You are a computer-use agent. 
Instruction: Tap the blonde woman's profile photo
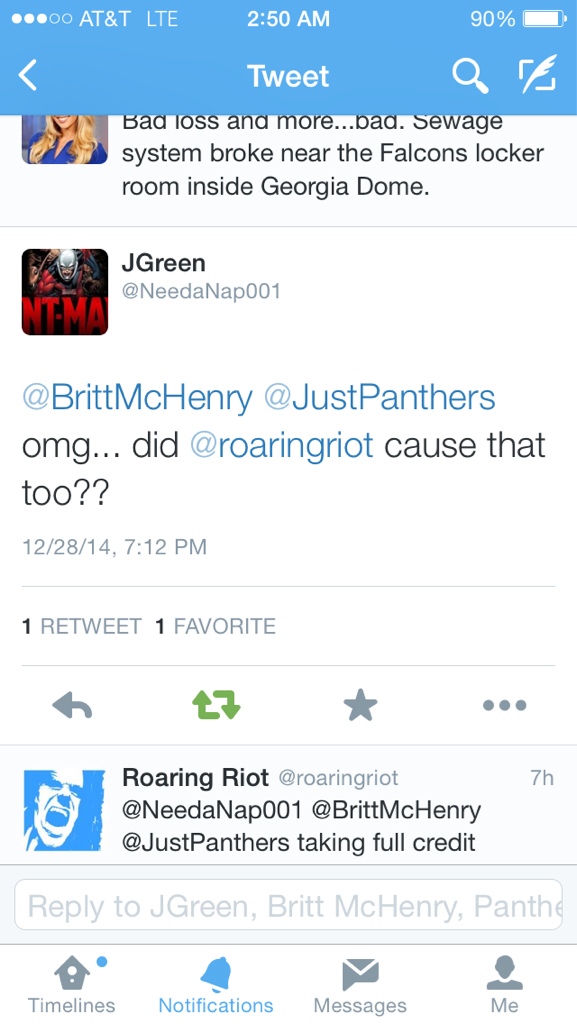point(65,139)
